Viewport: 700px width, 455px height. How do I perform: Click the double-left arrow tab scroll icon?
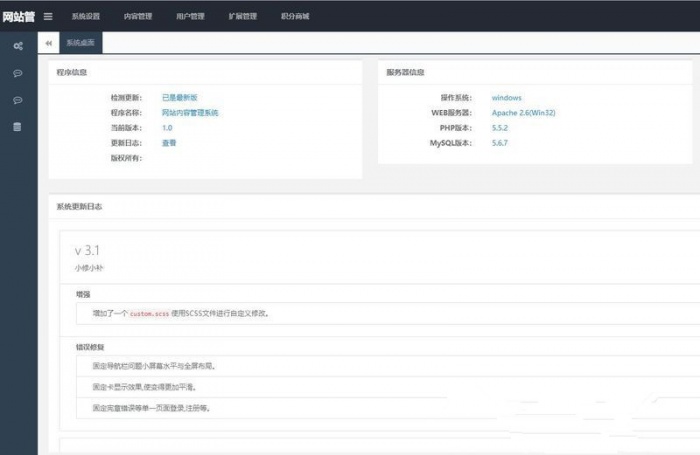pyautogui.click(x=49, y=44)
